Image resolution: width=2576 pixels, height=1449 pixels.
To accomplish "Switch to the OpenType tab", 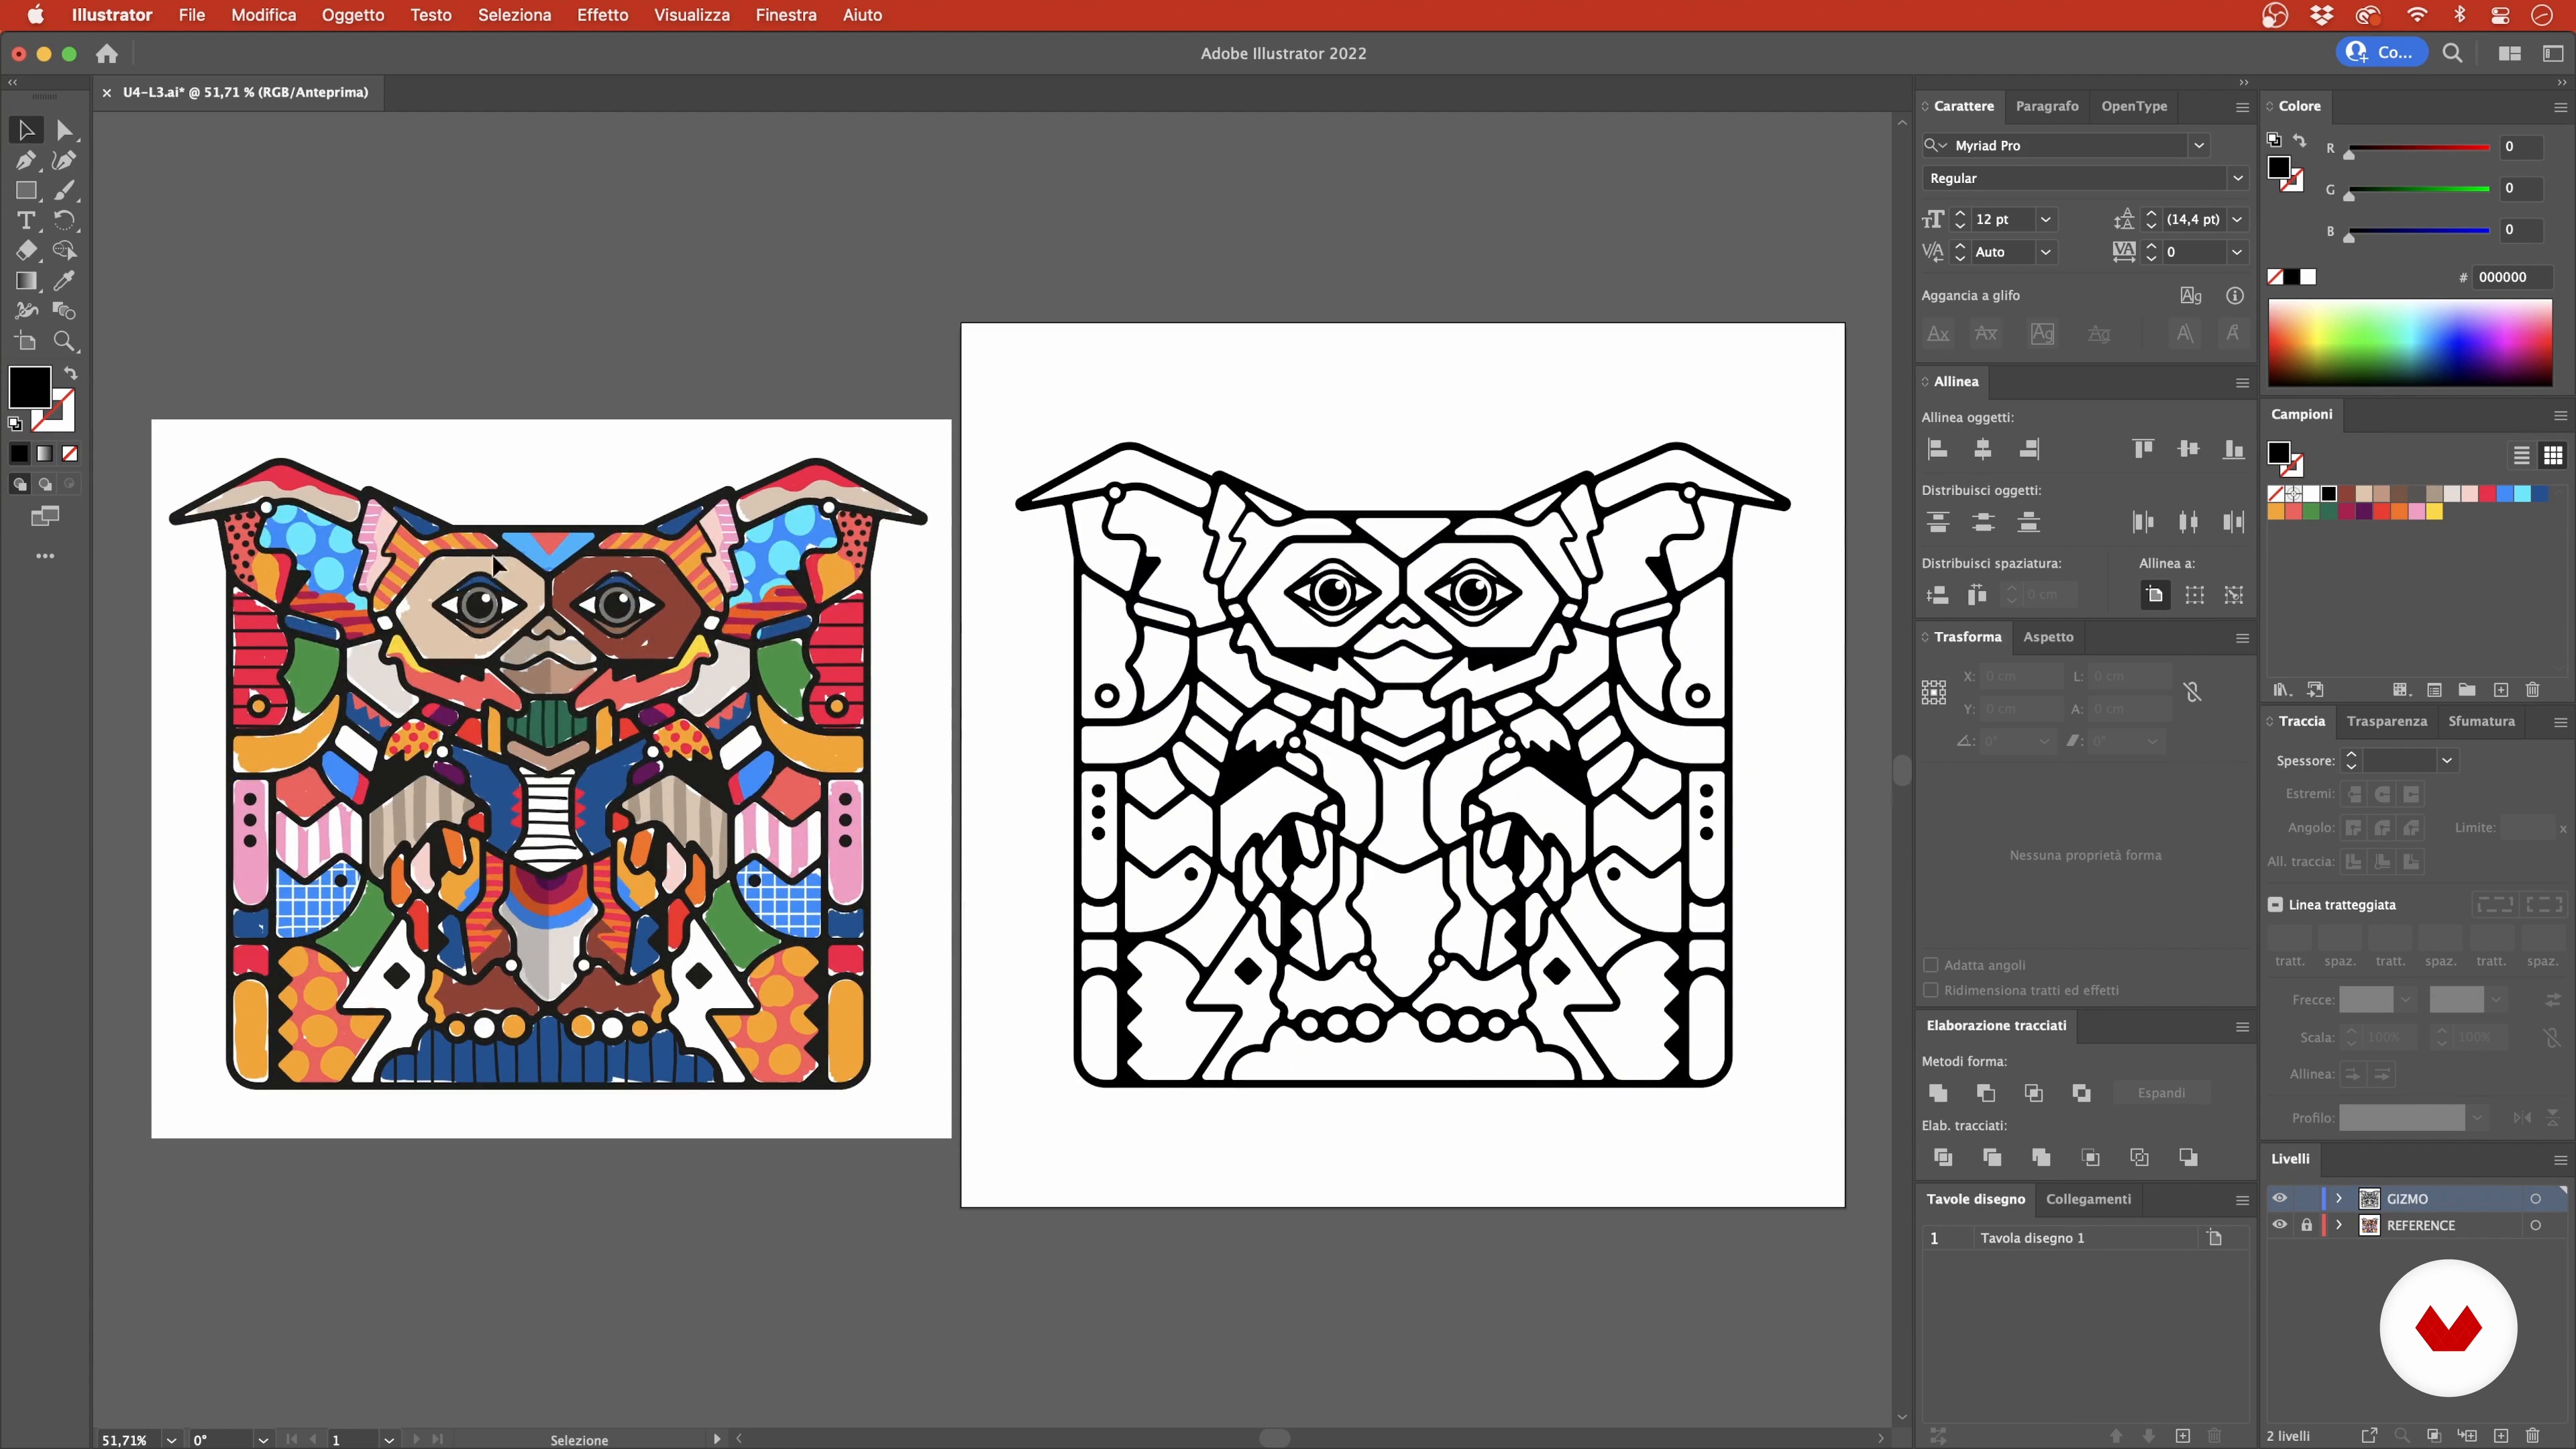I will (2134, 106).
